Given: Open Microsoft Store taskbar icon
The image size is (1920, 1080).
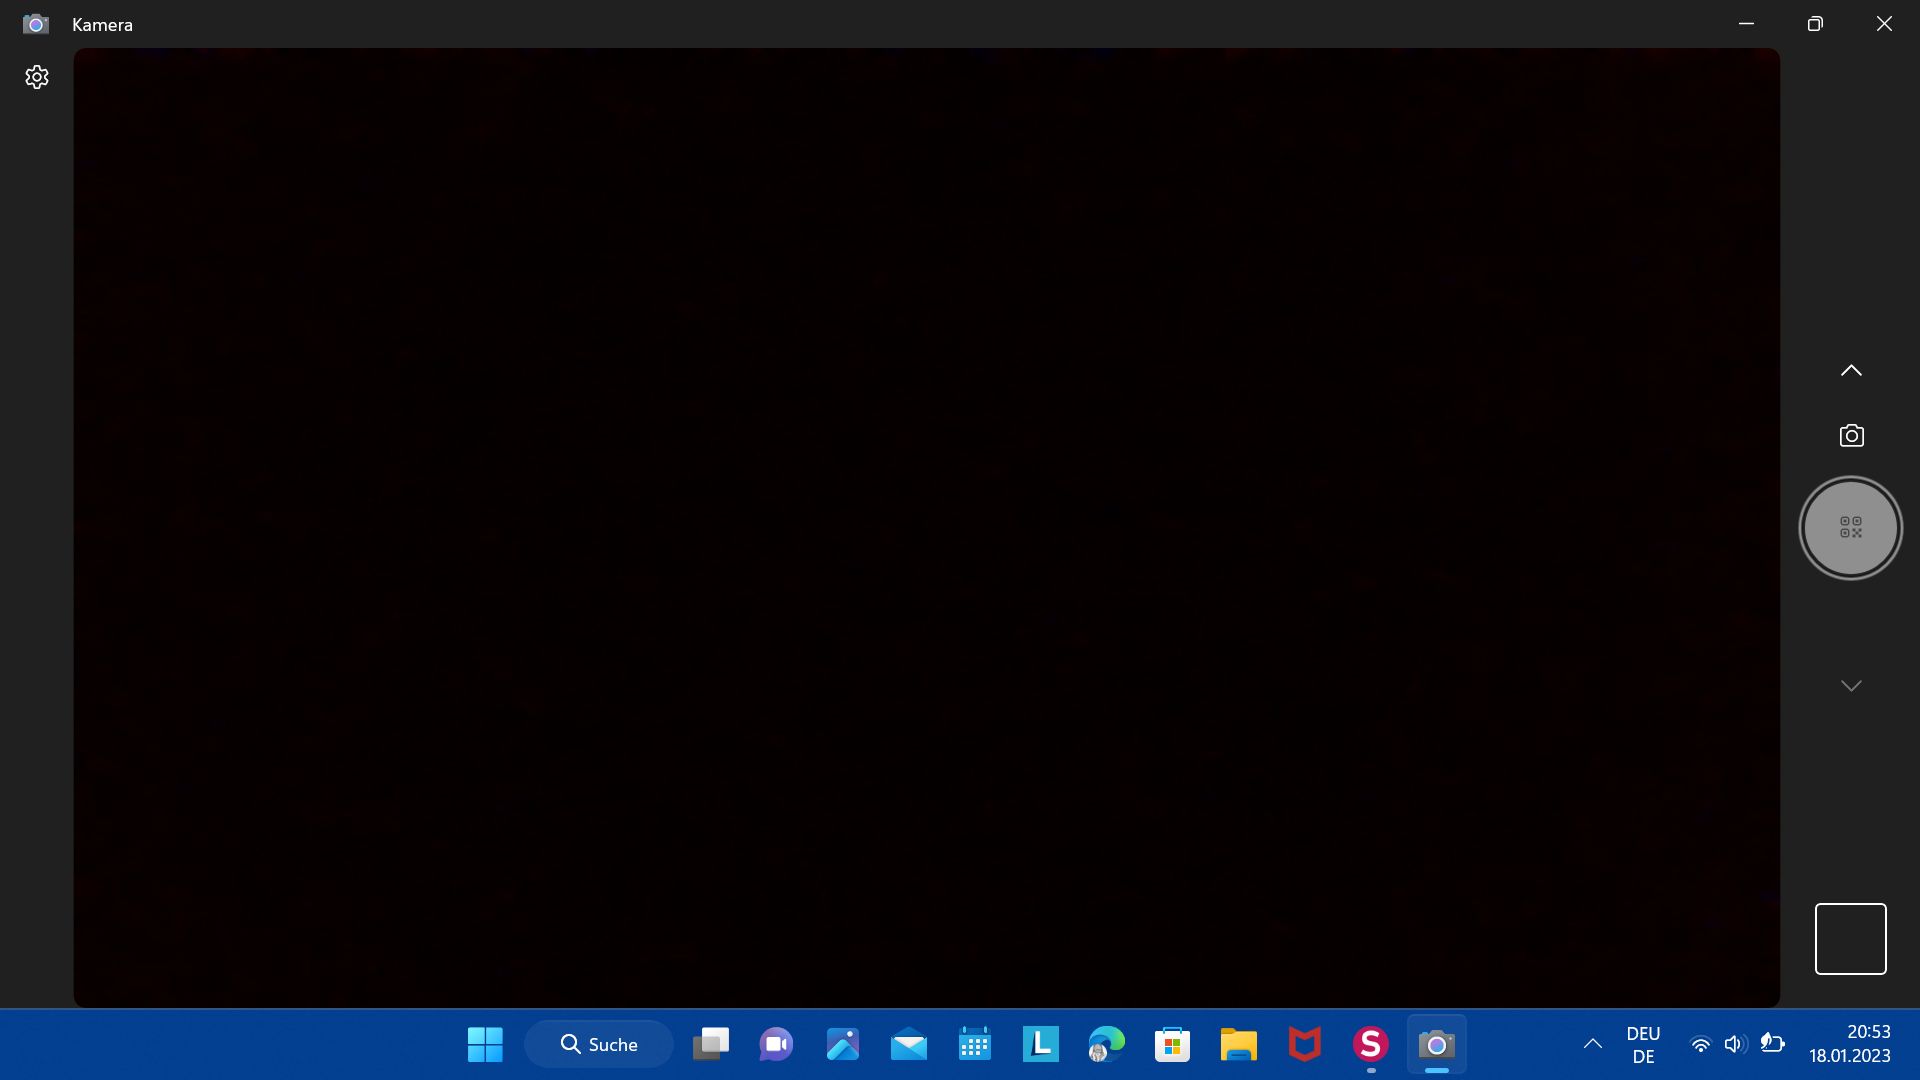Looking at the screenshot, I should (x=1172, y=1045).
